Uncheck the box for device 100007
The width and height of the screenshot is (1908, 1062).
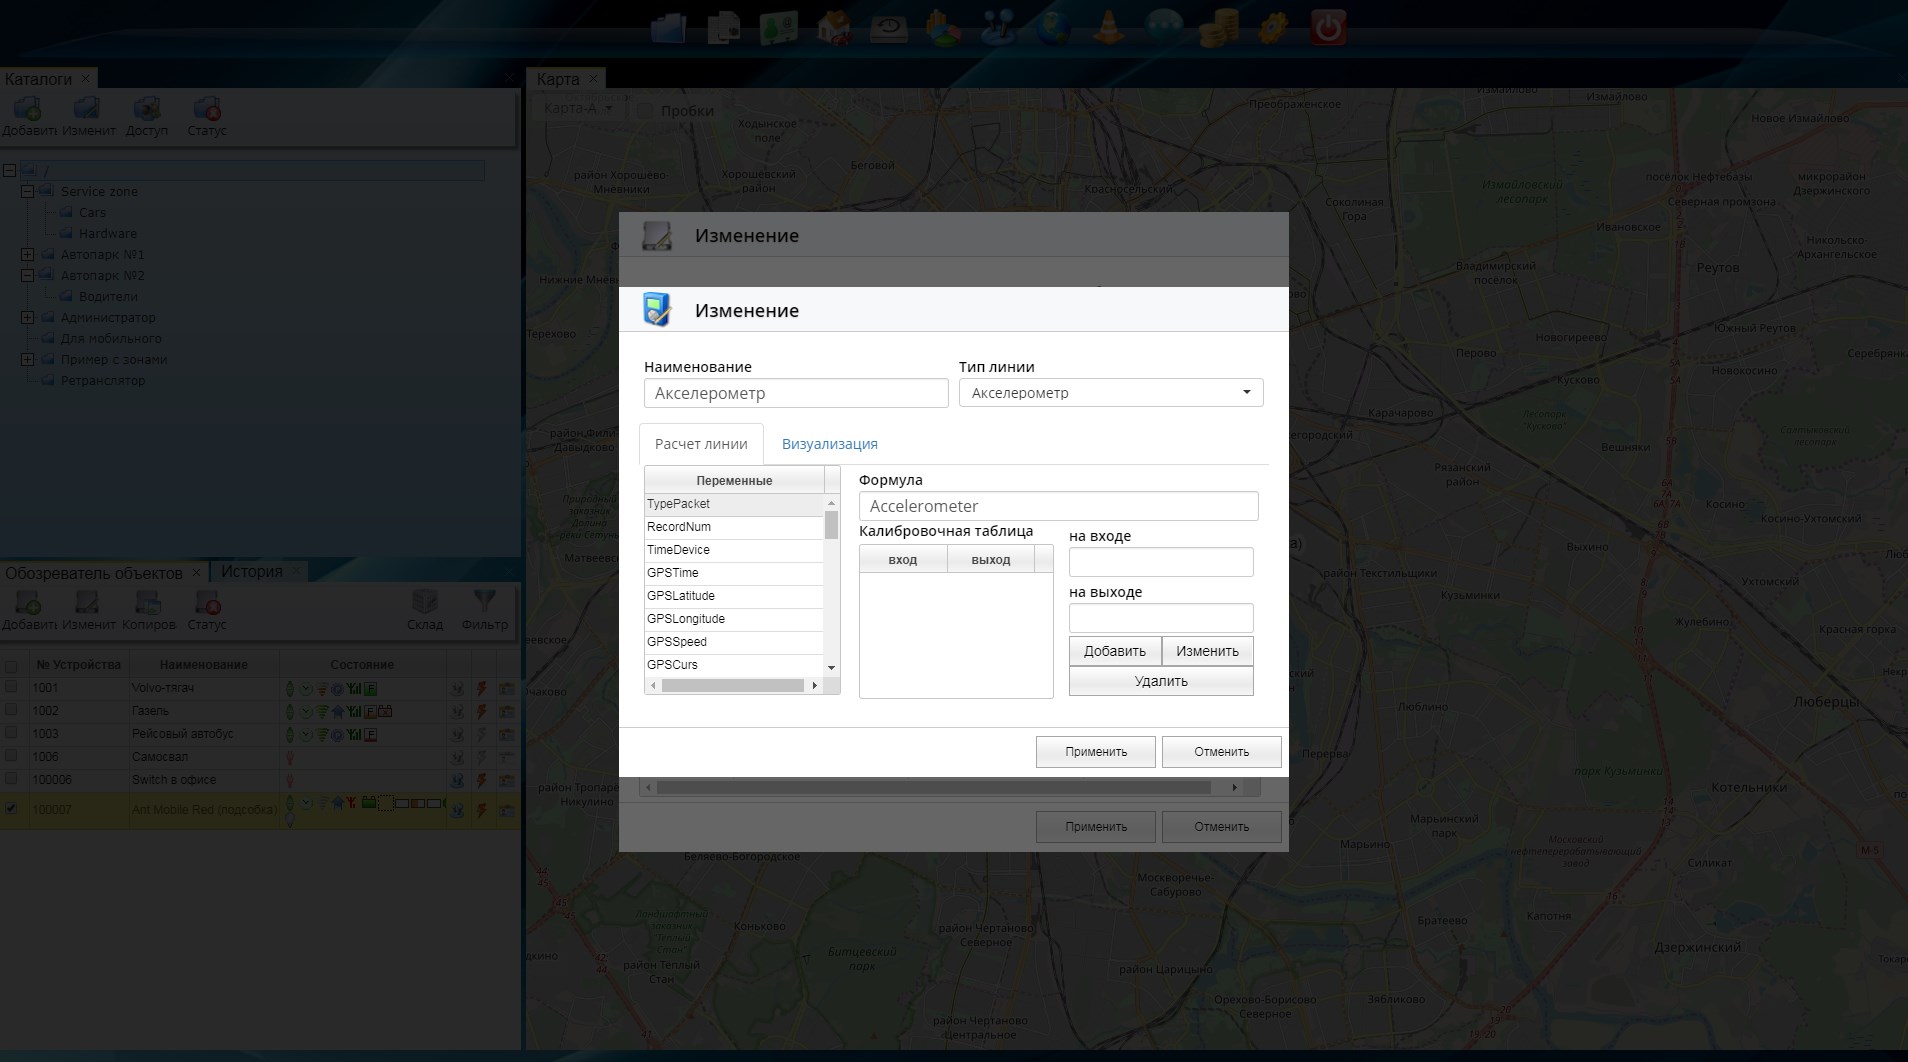[x=12, y=808]
